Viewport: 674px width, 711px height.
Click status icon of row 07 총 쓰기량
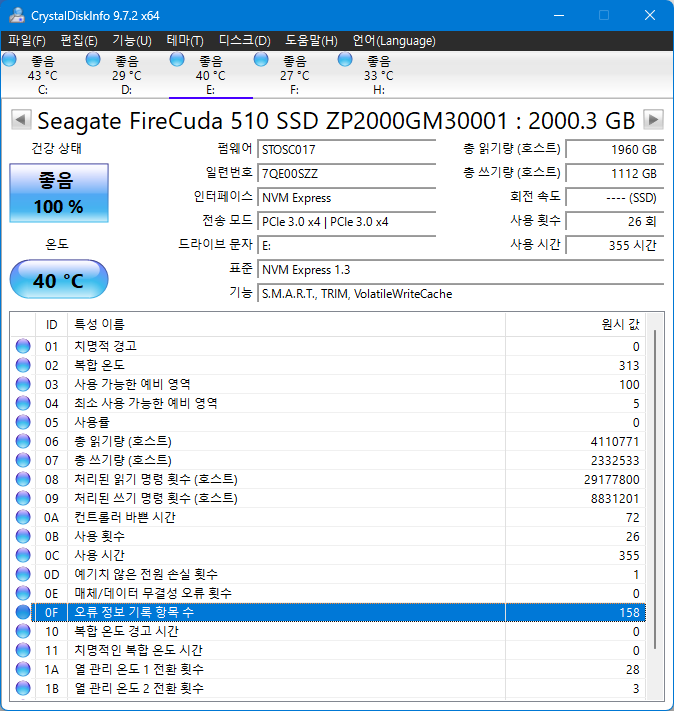click(x=23, y=460)
